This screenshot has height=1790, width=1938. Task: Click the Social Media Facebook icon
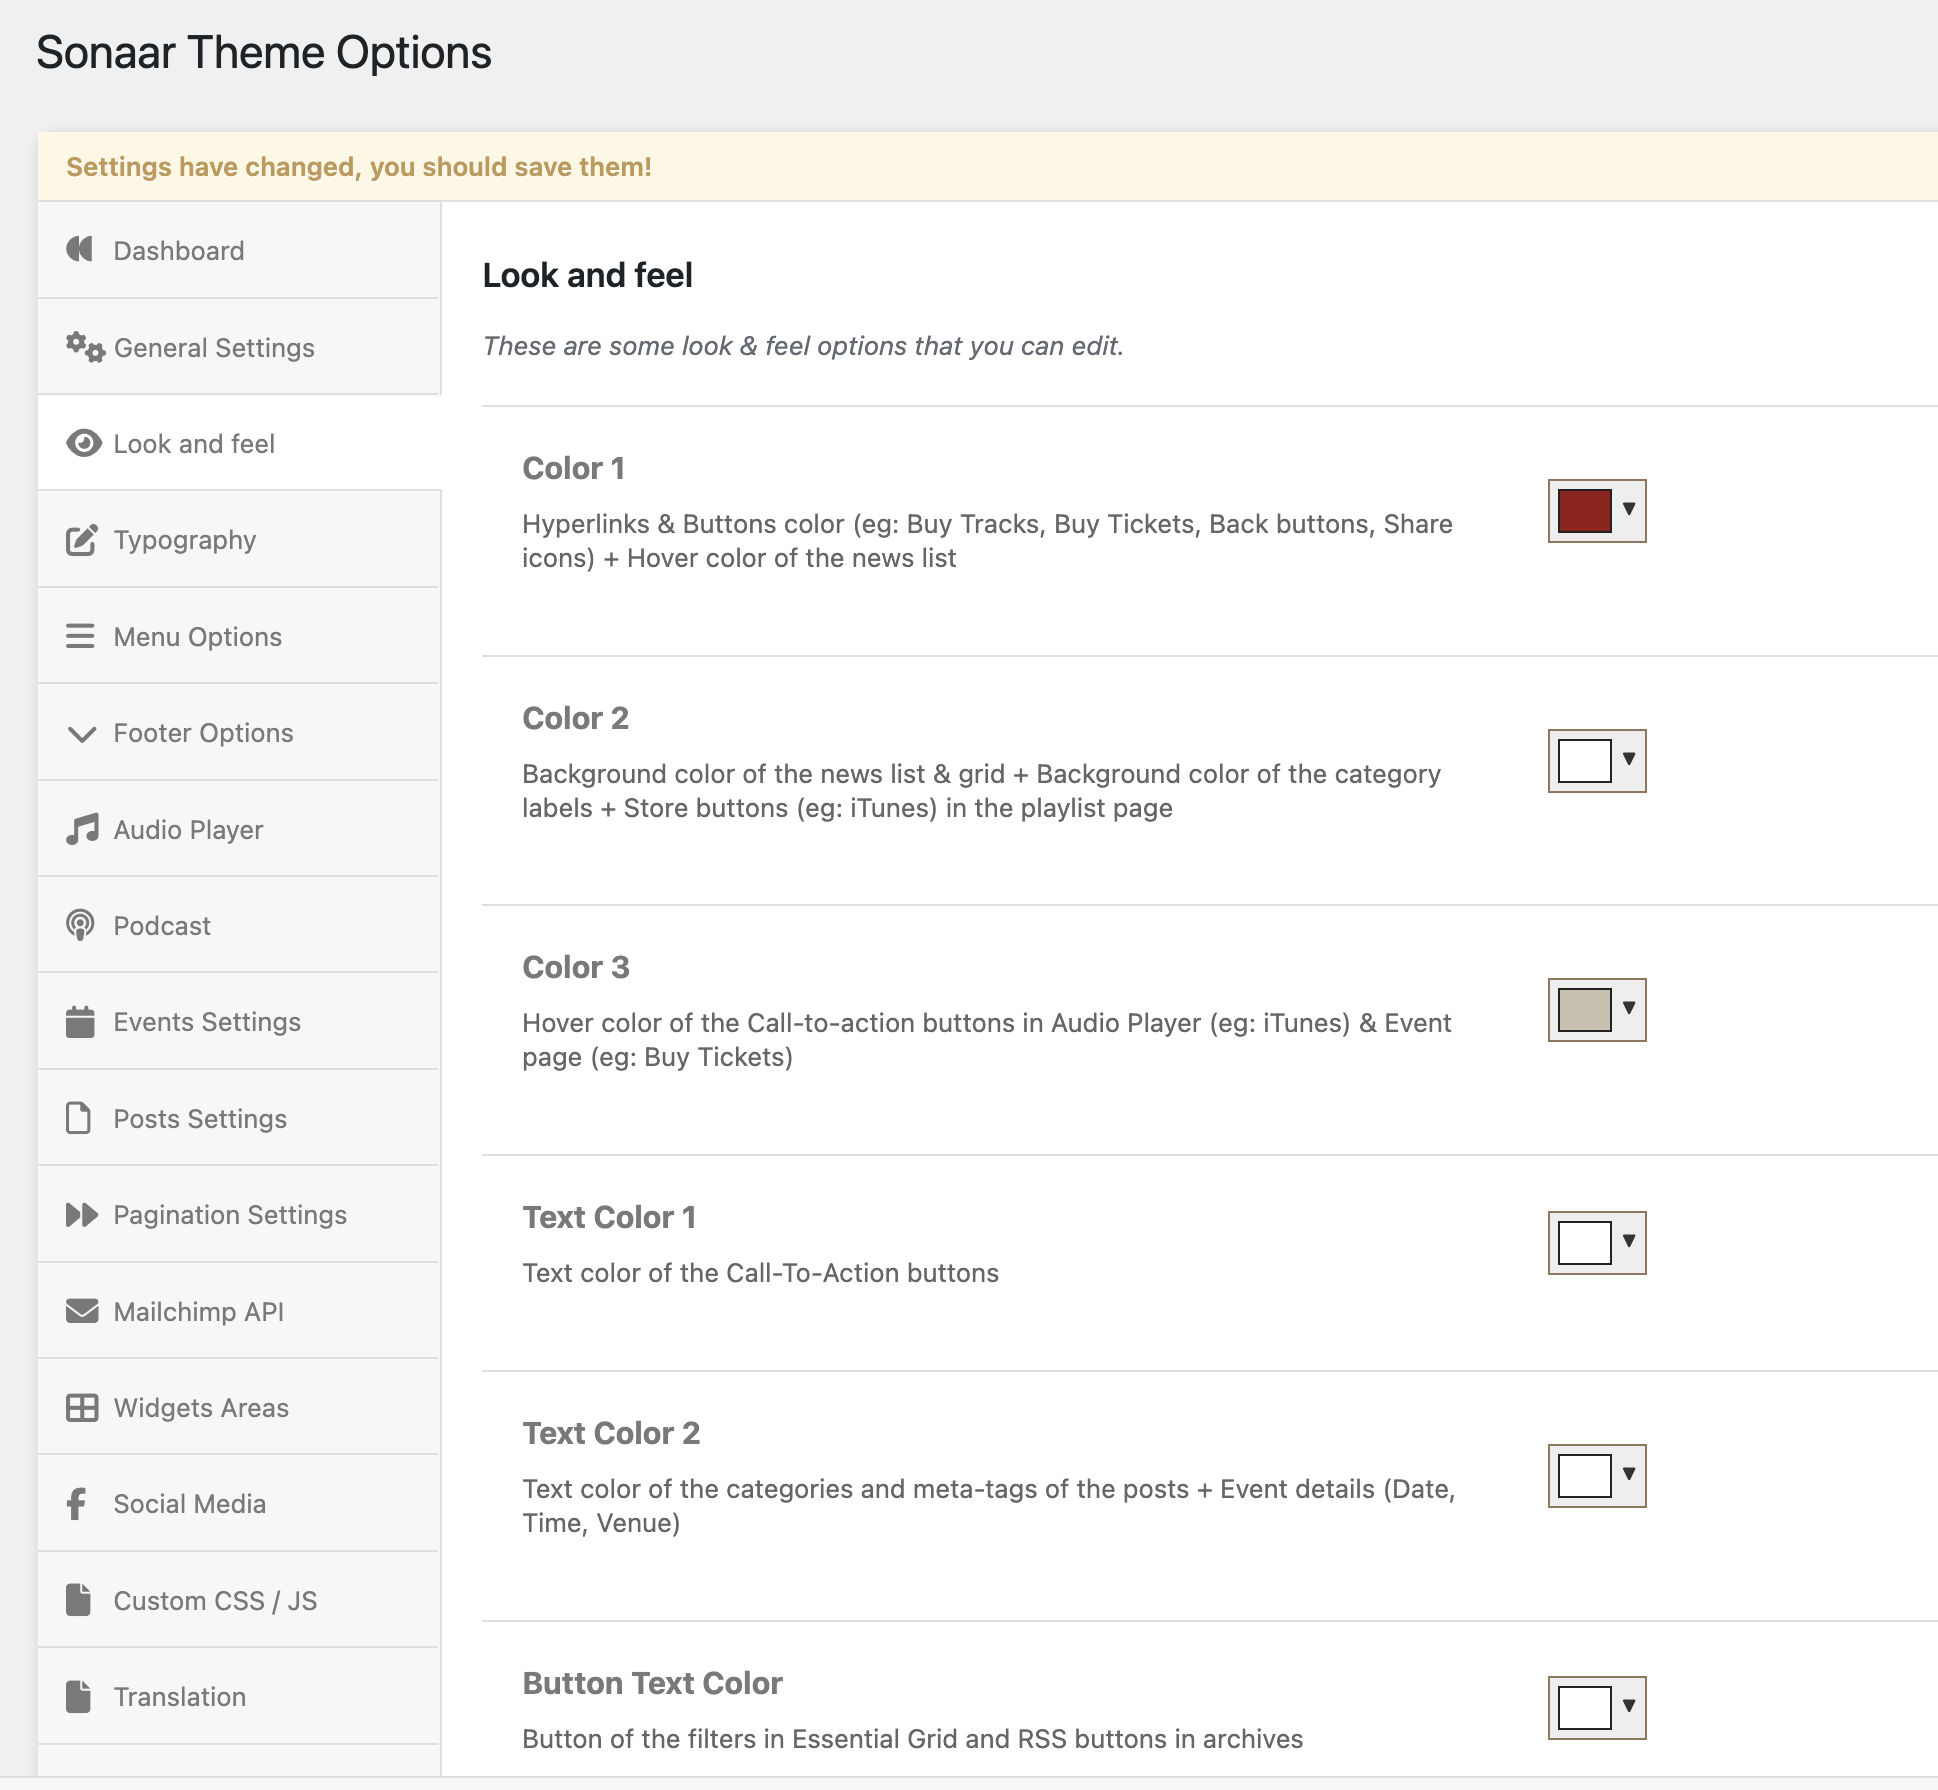point(77,1503)
